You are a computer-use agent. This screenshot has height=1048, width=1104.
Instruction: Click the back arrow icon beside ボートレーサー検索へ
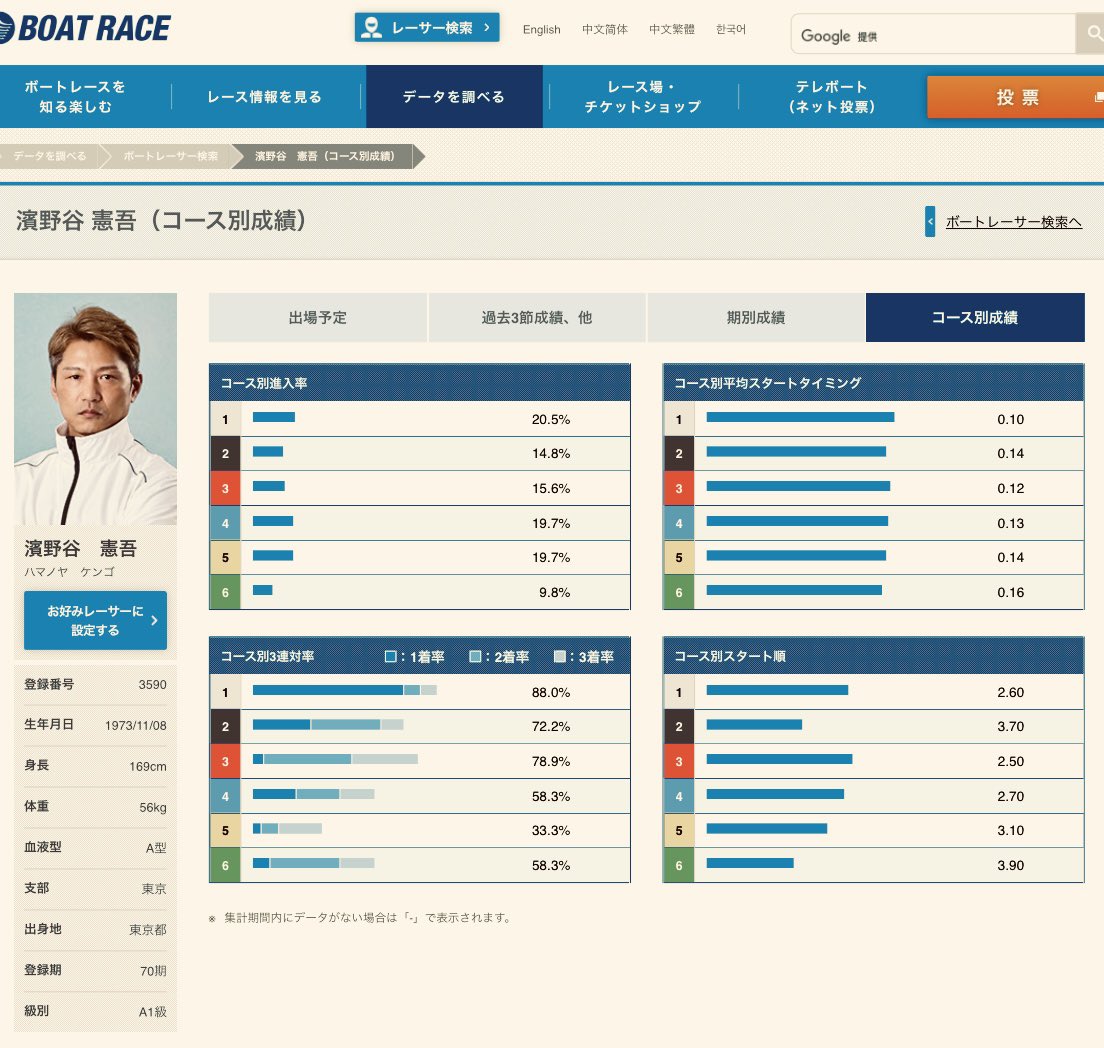[x=930, y=221]
